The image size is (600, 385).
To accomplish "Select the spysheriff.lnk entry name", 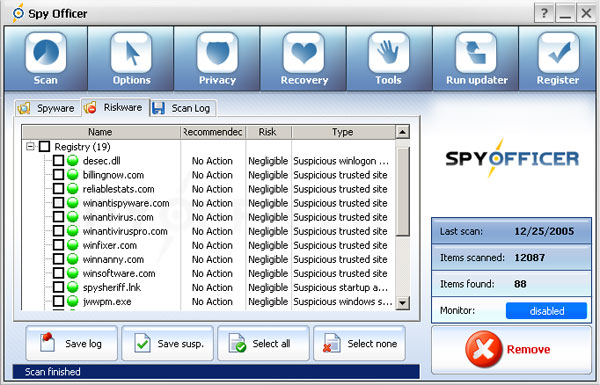I will tap(112, 287).
